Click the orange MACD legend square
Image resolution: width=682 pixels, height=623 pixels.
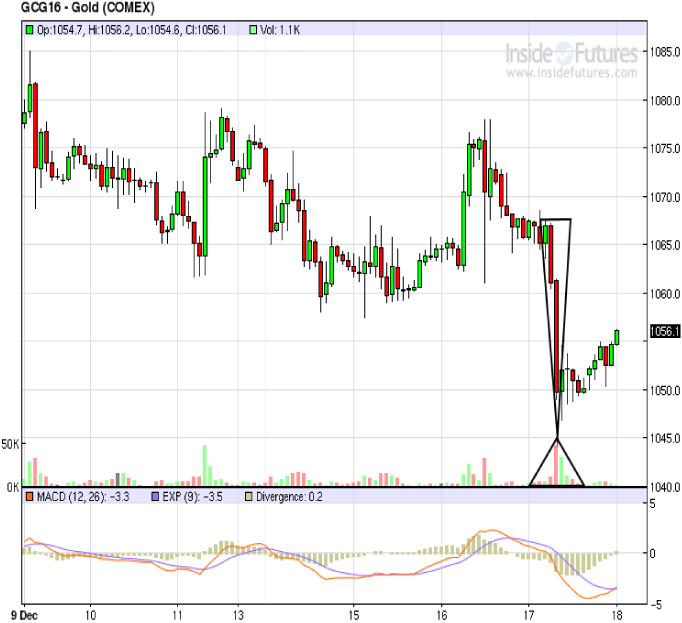30,496
